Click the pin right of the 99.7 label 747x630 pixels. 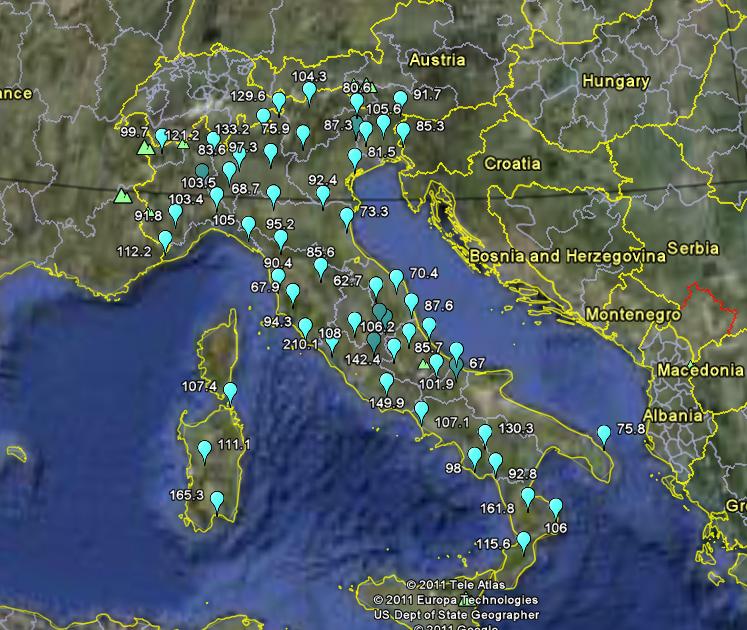coord(162,138)
